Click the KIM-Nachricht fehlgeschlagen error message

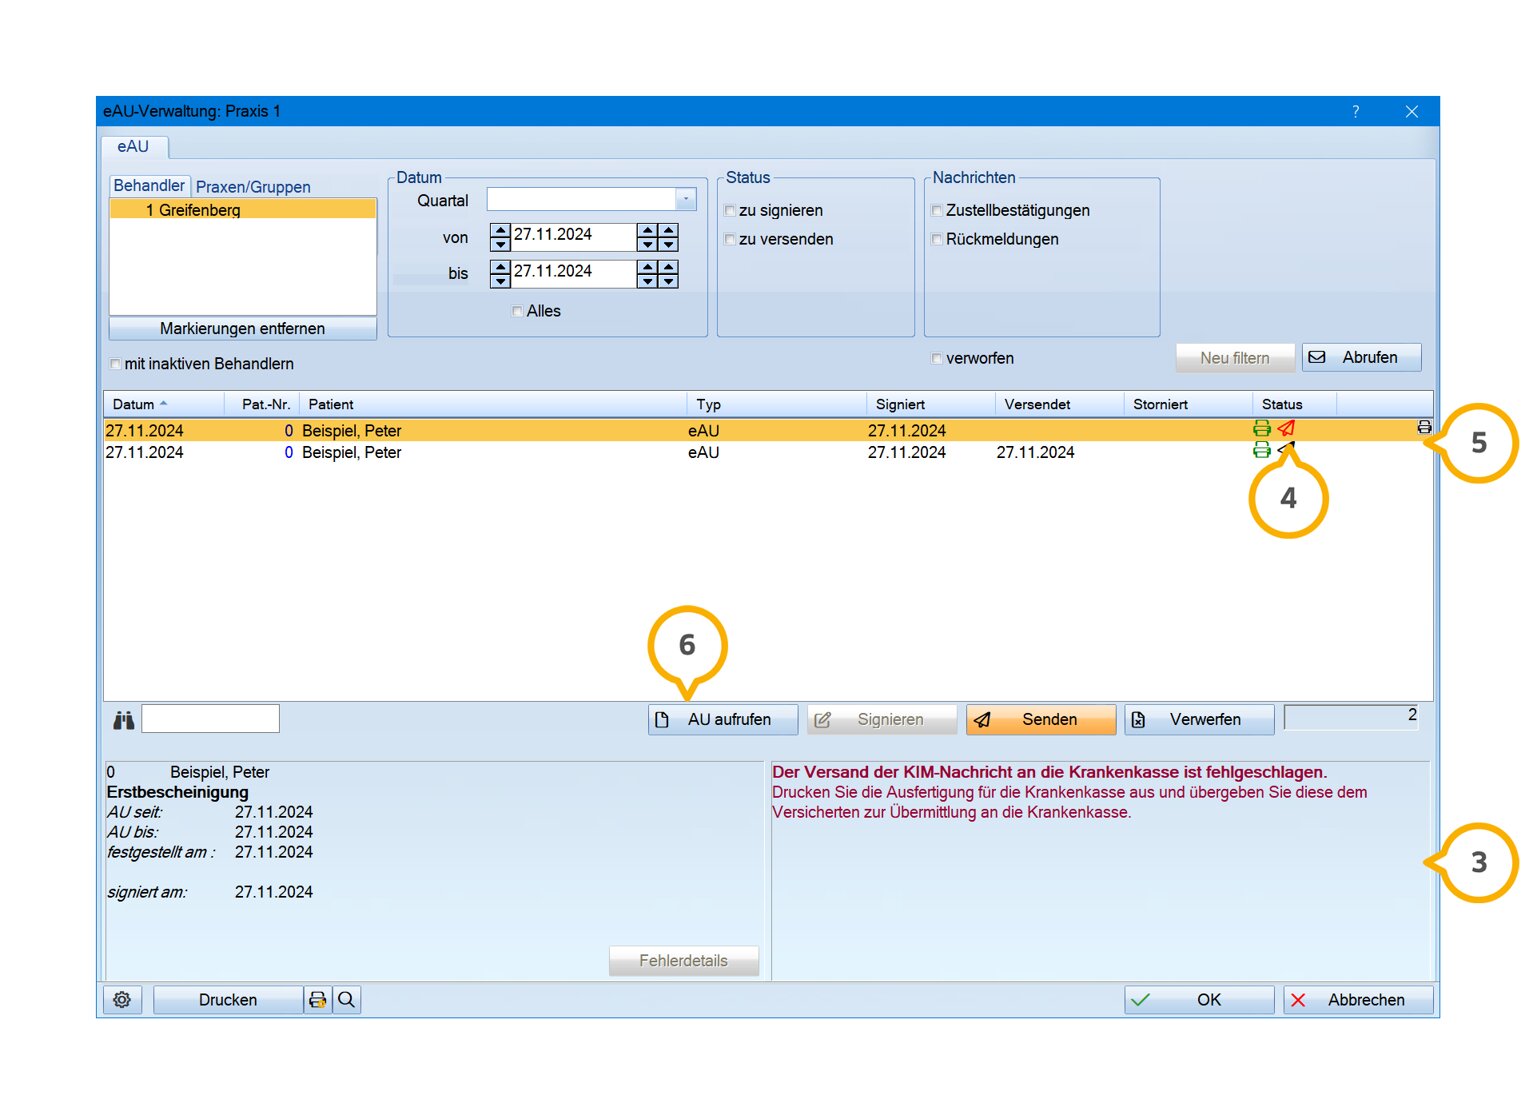1049,772
